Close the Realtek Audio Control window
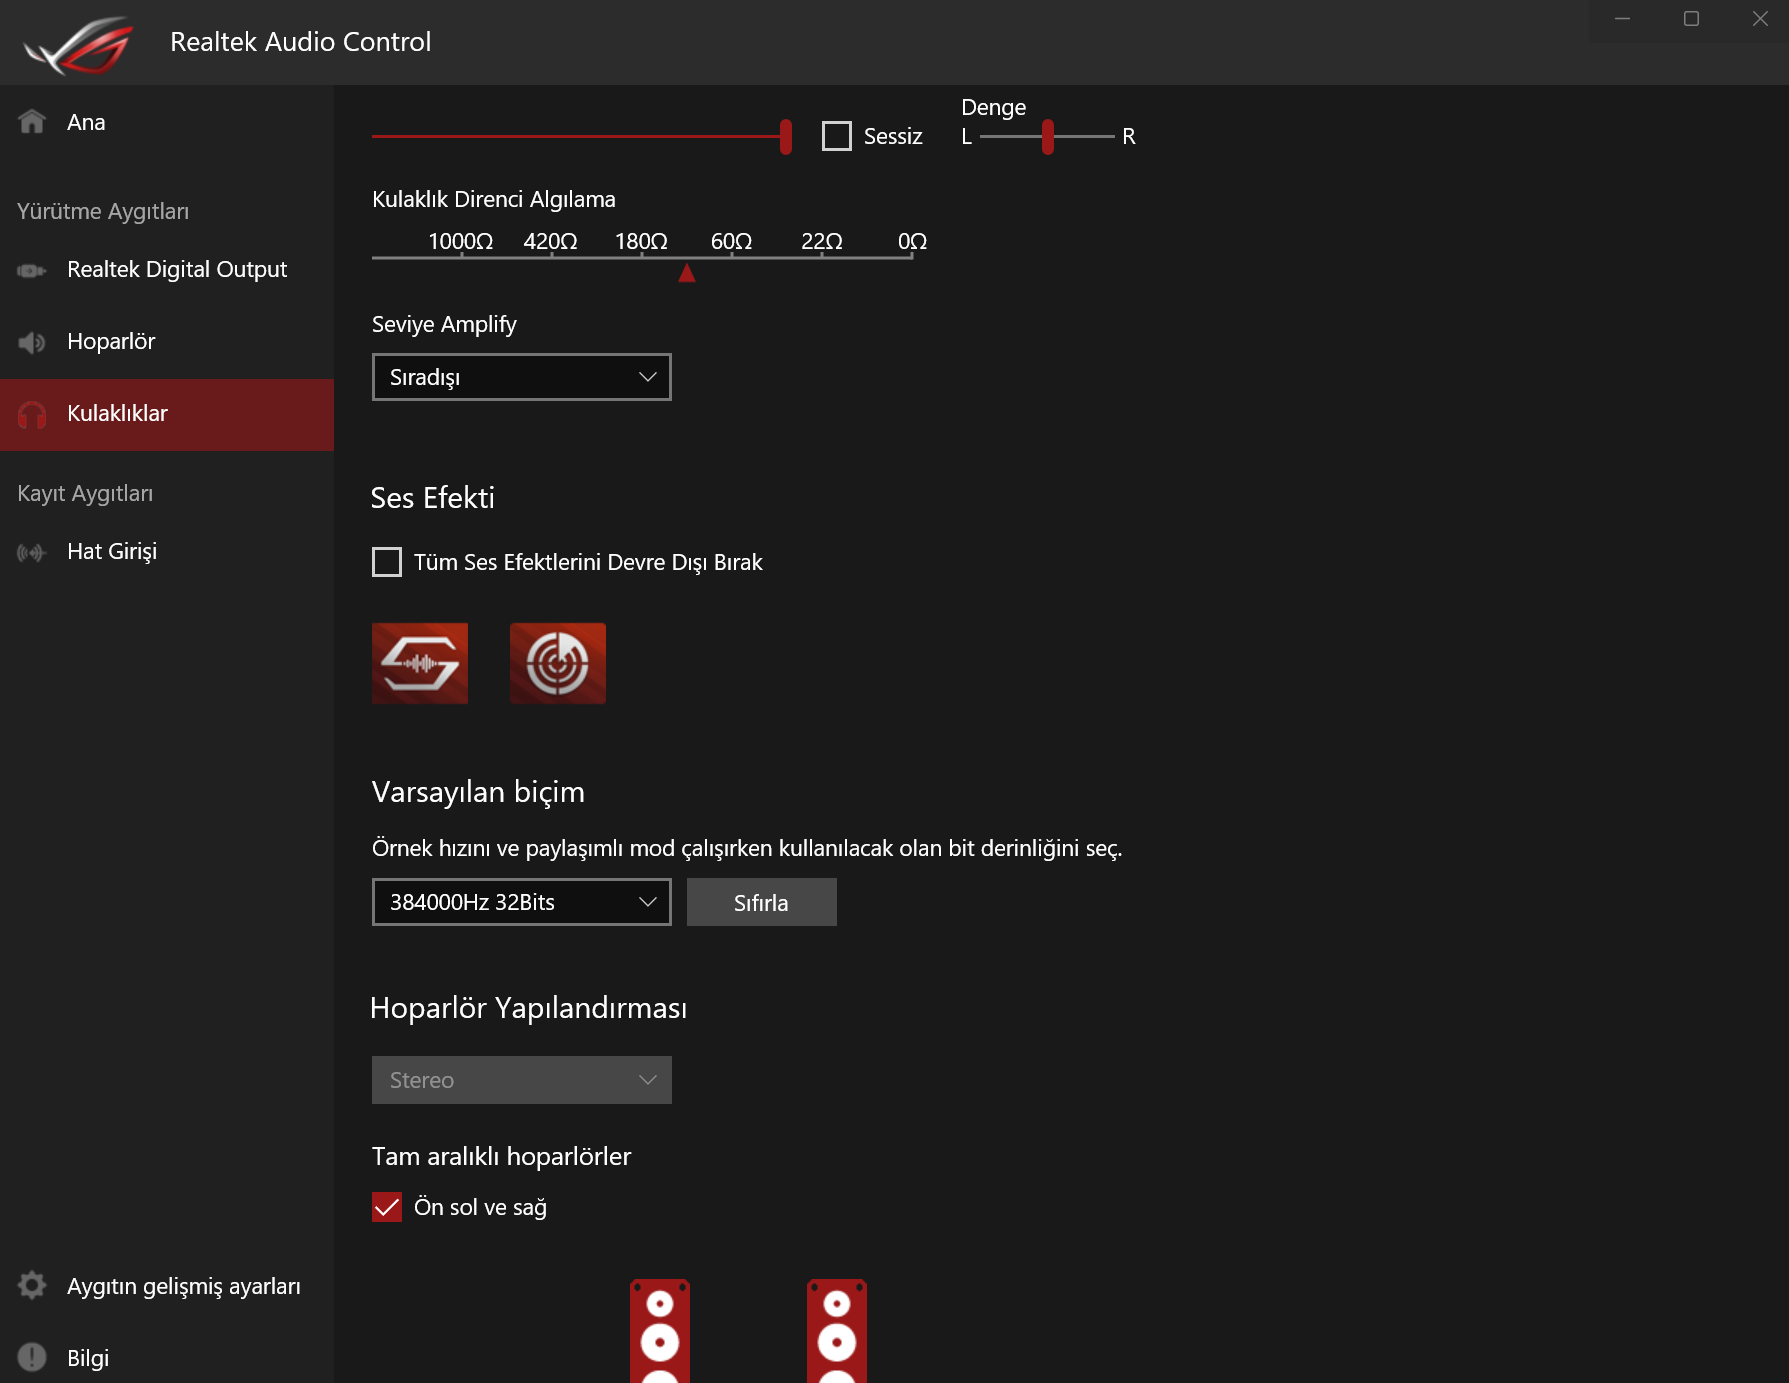 pos(1760,19)
